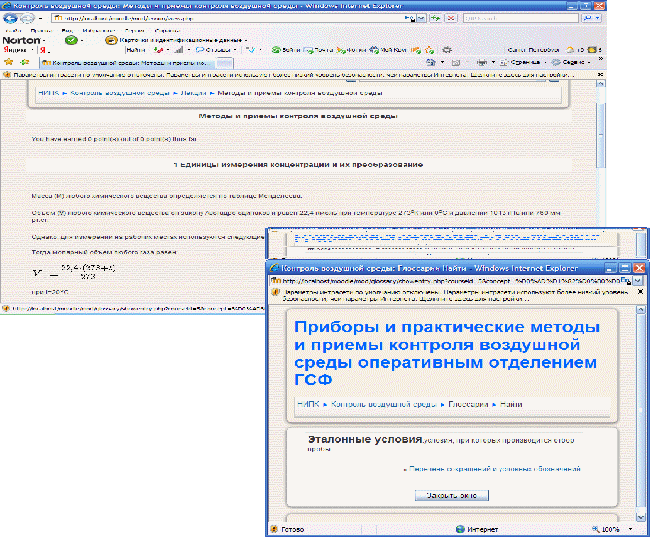Click the Norton logo on toolbar
Viewport: 650px width, 538px height.
(x=22, y=40)
